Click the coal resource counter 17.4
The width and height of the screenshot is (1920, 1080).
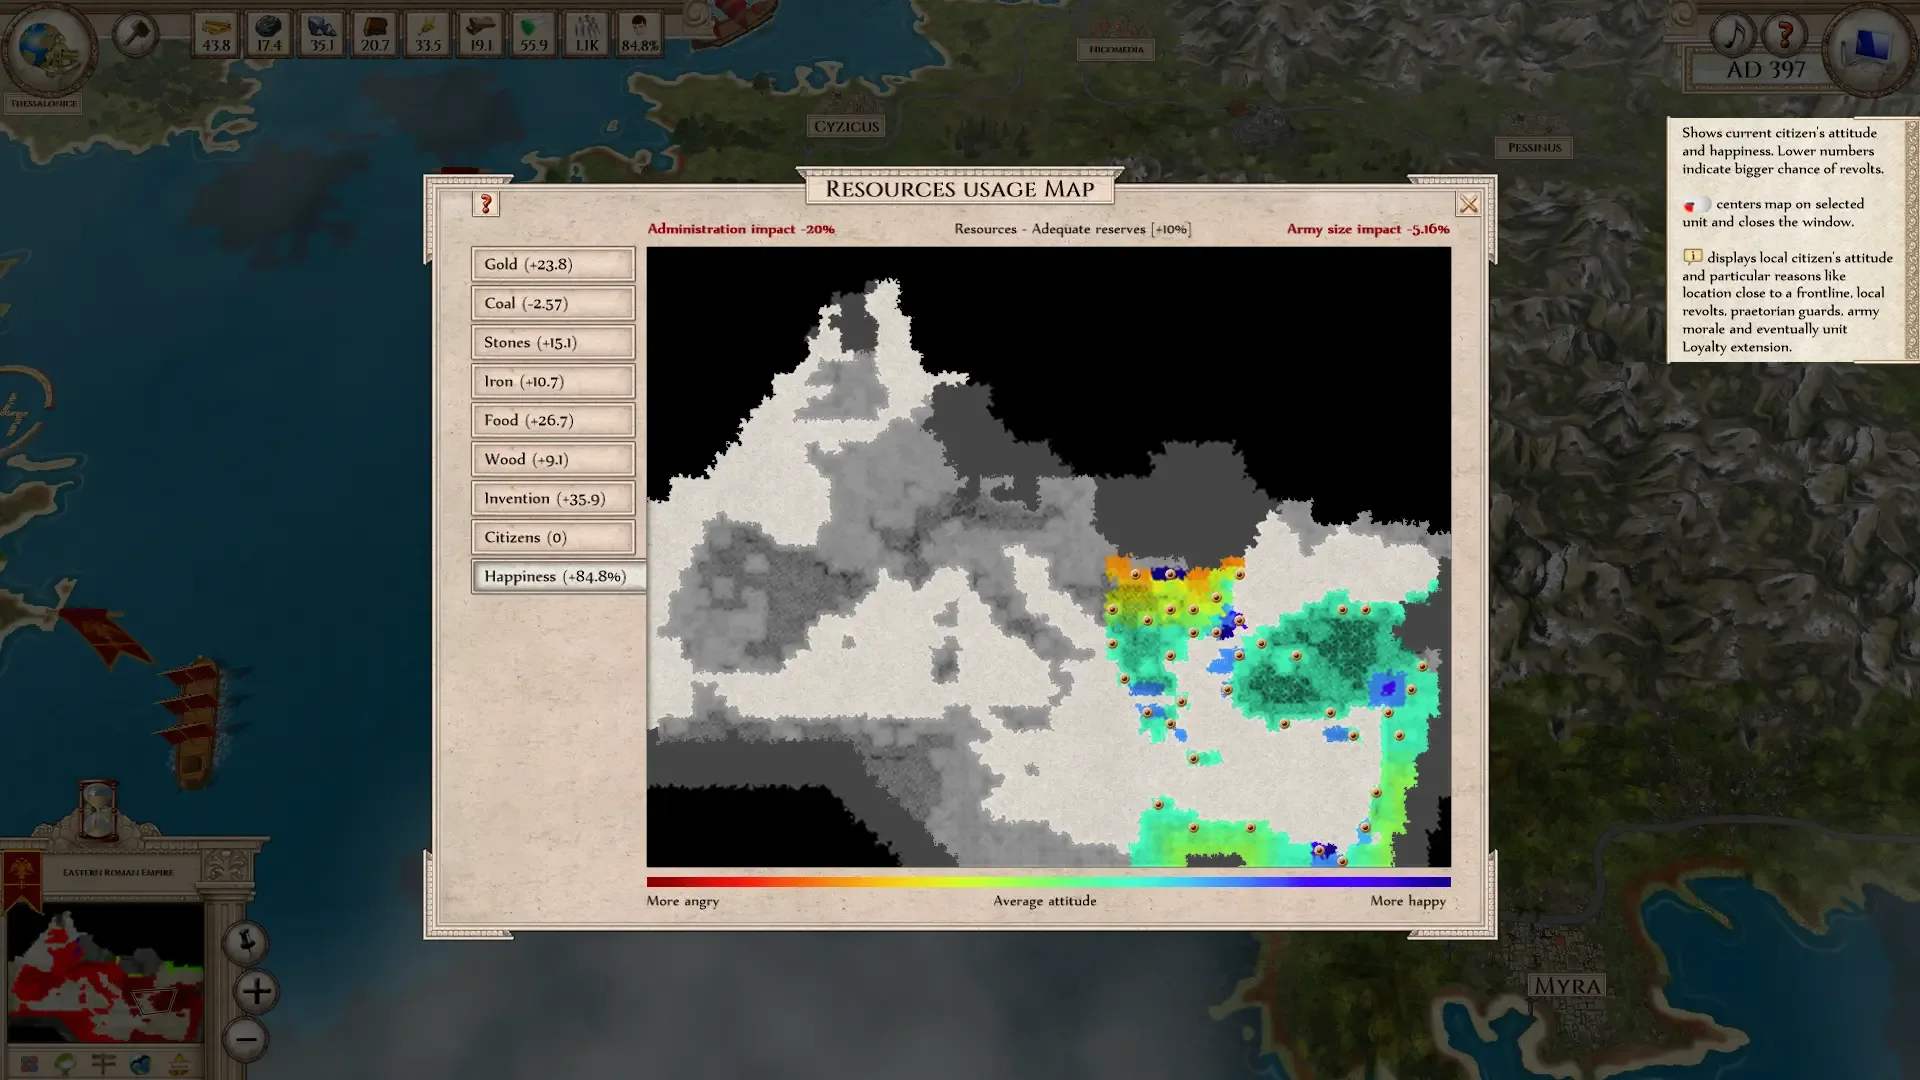pyautogui.click(x=268, y=34)
